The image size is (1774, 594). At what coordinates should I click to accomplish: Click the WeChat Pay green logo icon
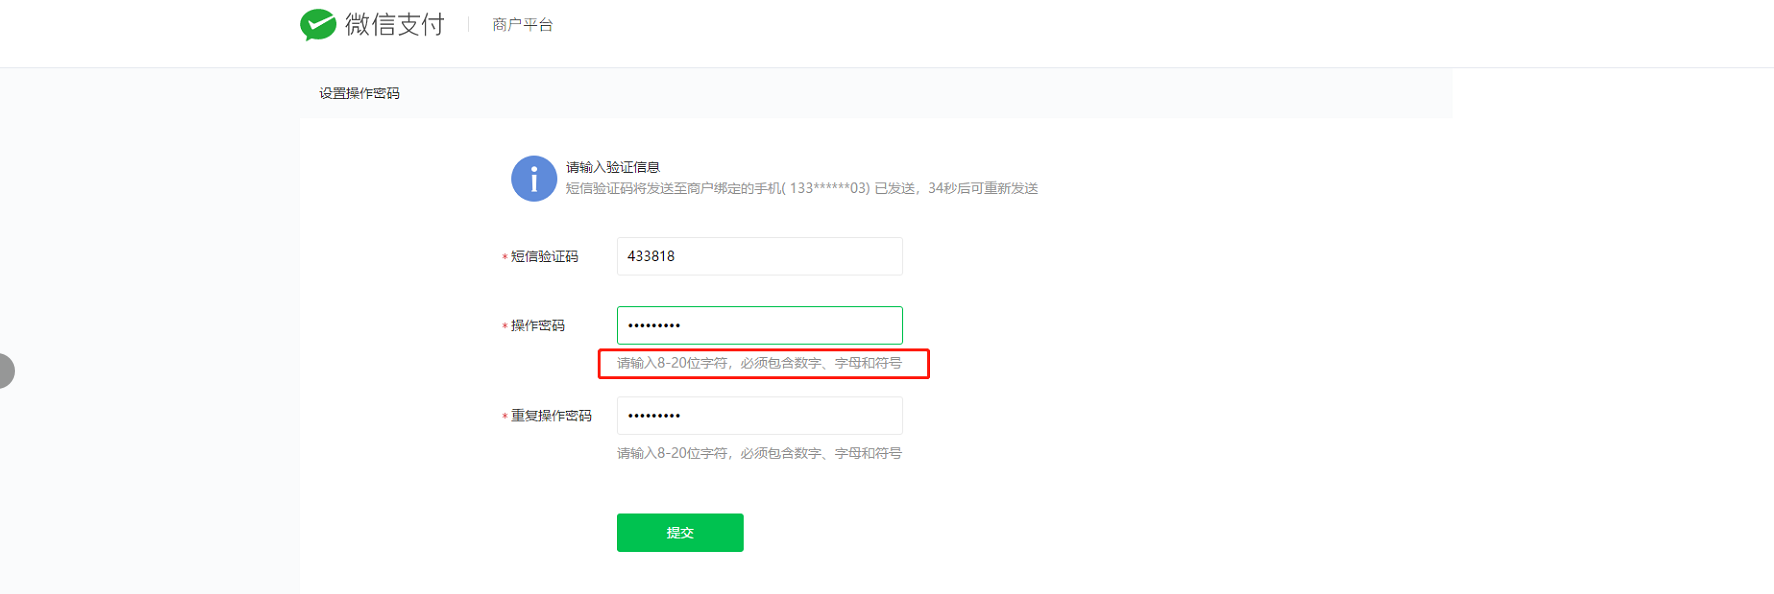(318, 24)
